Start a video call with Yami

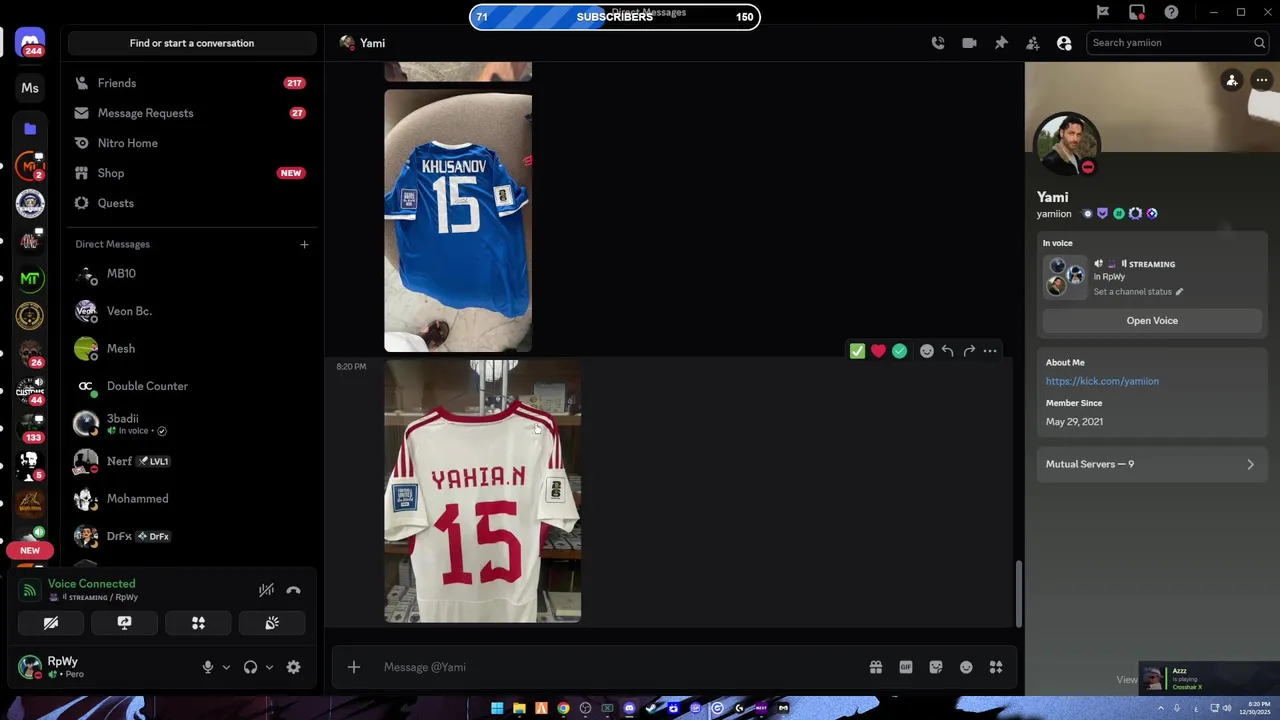pyautogui.click(x=969, y=43)
